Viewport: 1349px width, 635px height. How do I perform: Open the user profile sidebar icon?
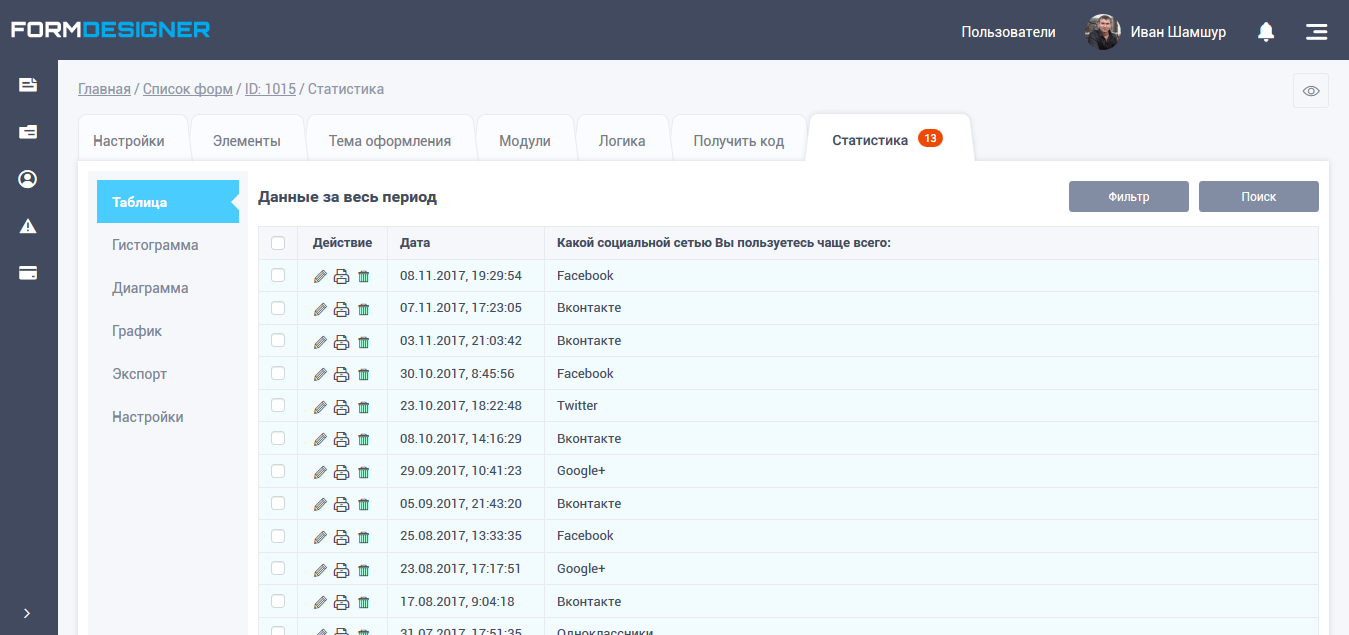28,179
